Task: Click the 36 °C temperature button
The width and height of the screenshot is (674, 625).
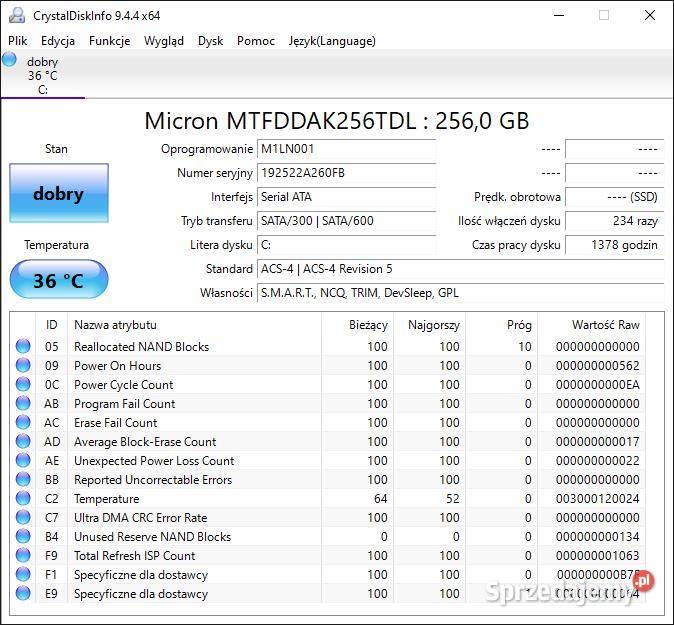Action: pos(59,279)
